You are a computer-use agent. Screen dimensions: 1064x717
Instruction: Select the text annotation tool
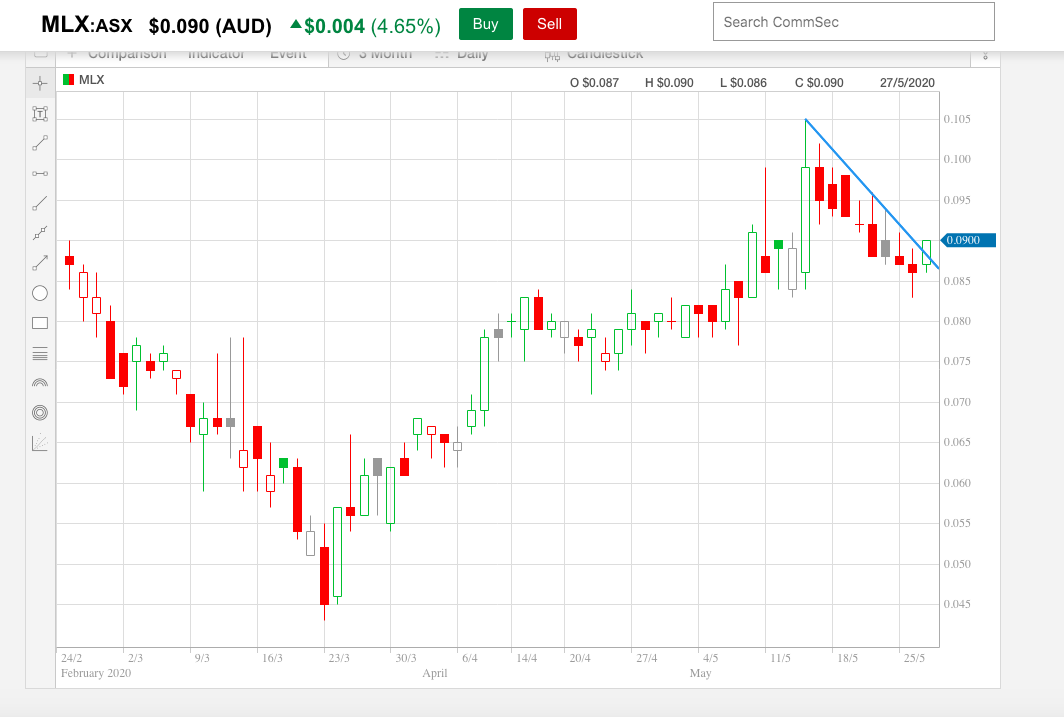(x=40, y=113)
